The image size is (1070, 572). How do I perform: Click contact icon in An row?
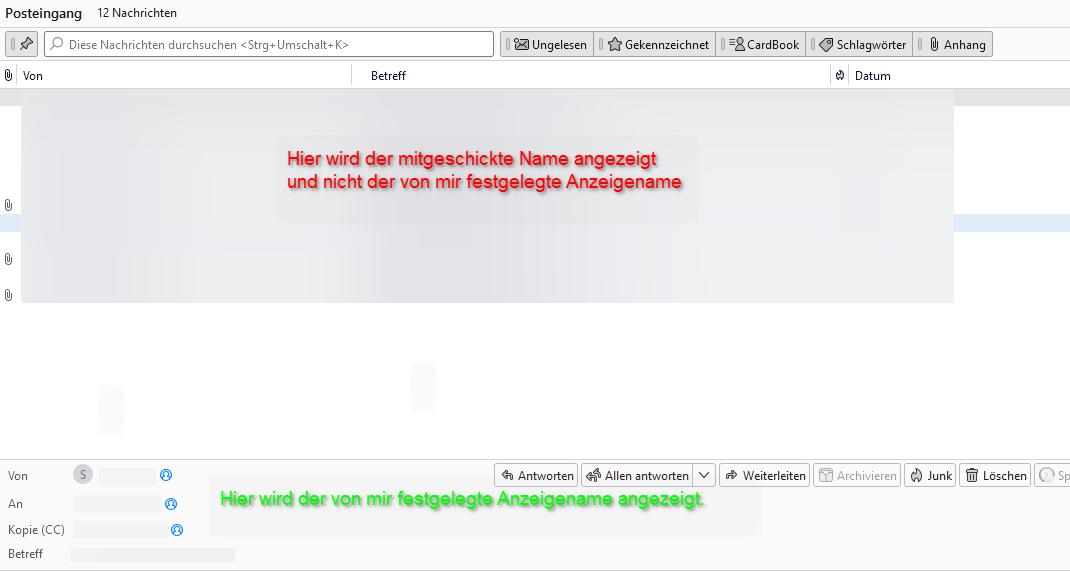[x=171, y=504]
